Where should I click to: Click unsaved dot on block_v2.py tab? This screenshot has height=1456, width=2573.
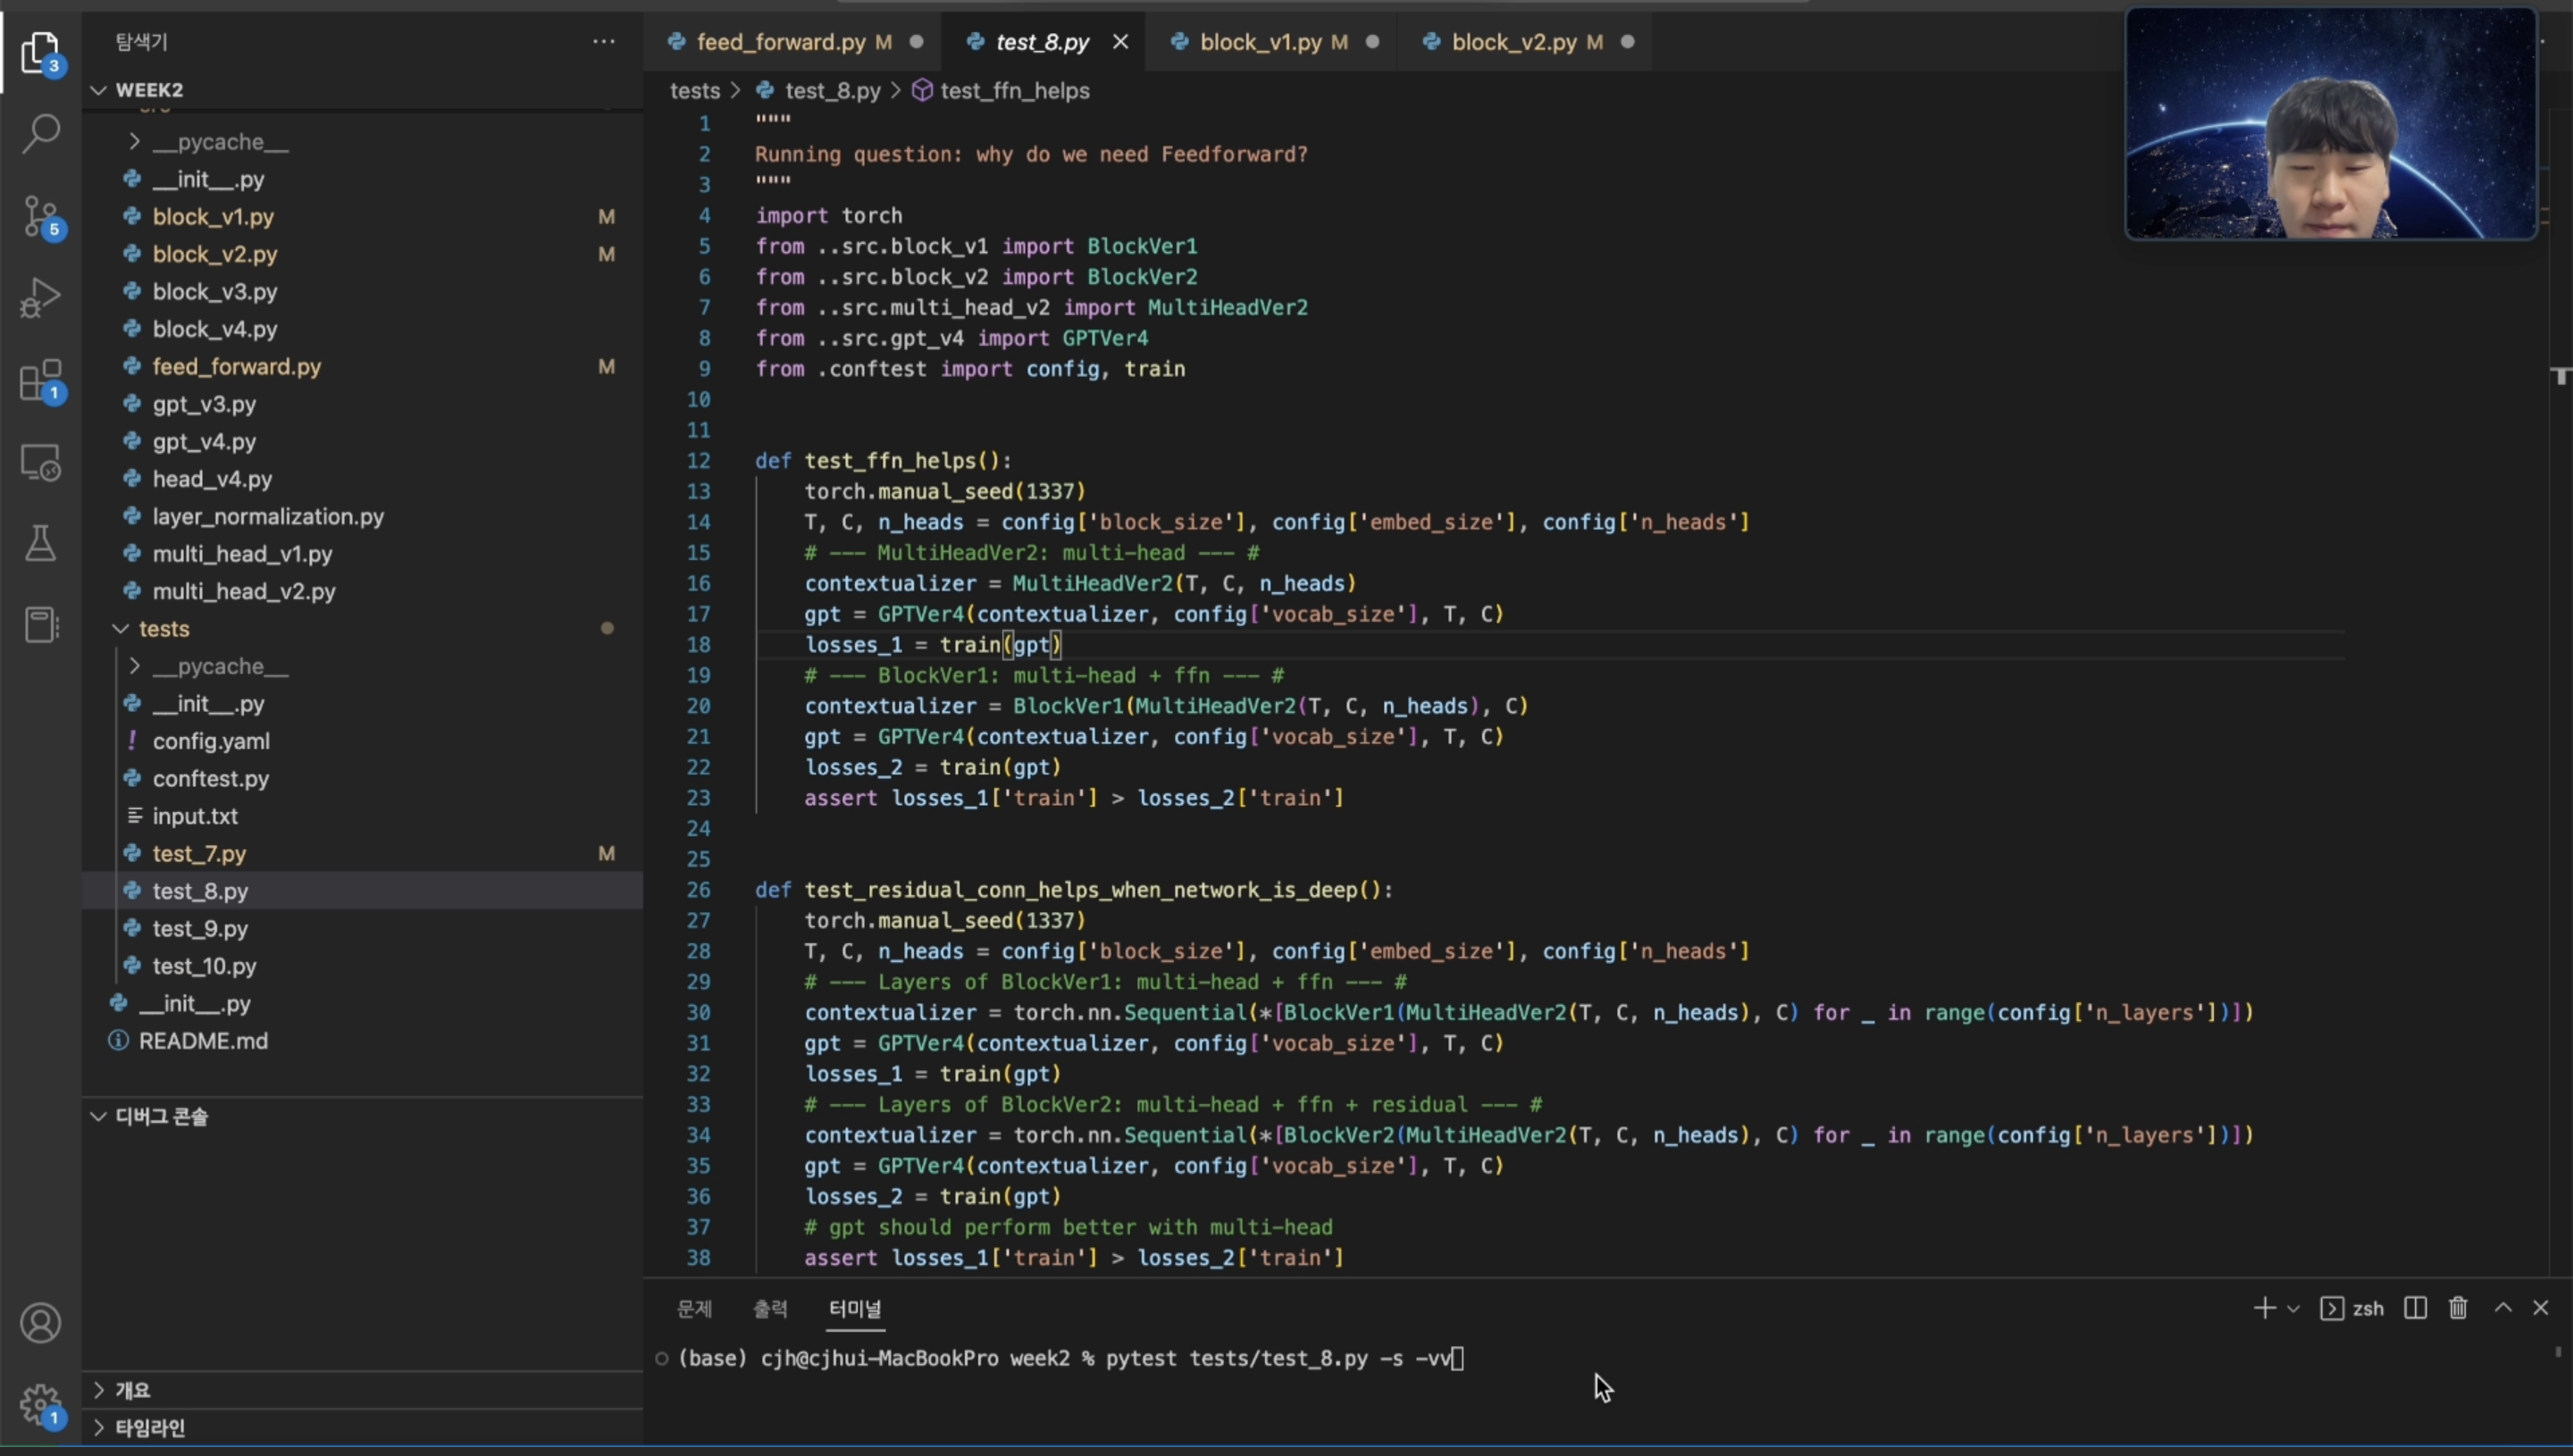click(1627, 42)
